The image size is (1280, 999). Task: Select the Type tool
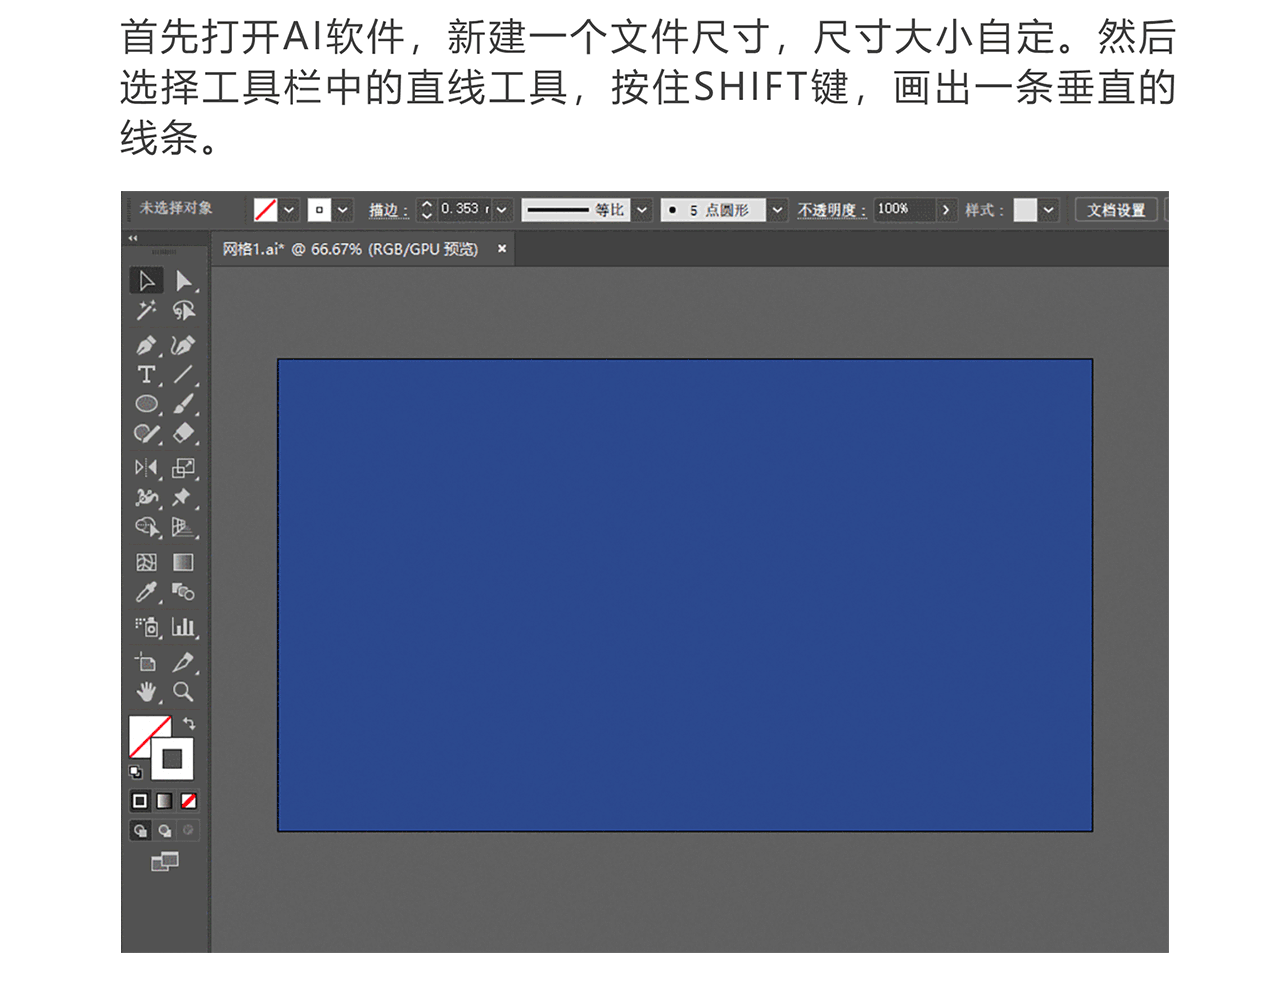(x=146, y=375)
